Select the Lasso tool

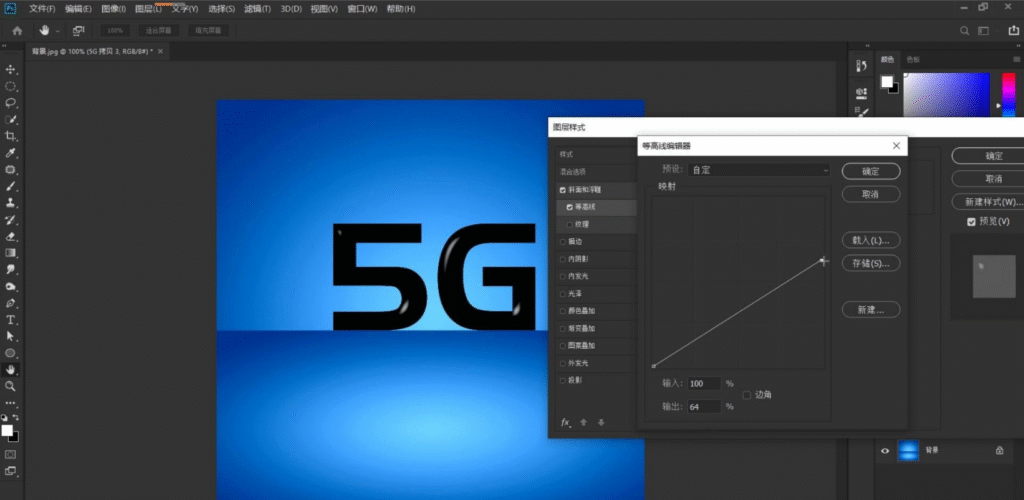10,103
